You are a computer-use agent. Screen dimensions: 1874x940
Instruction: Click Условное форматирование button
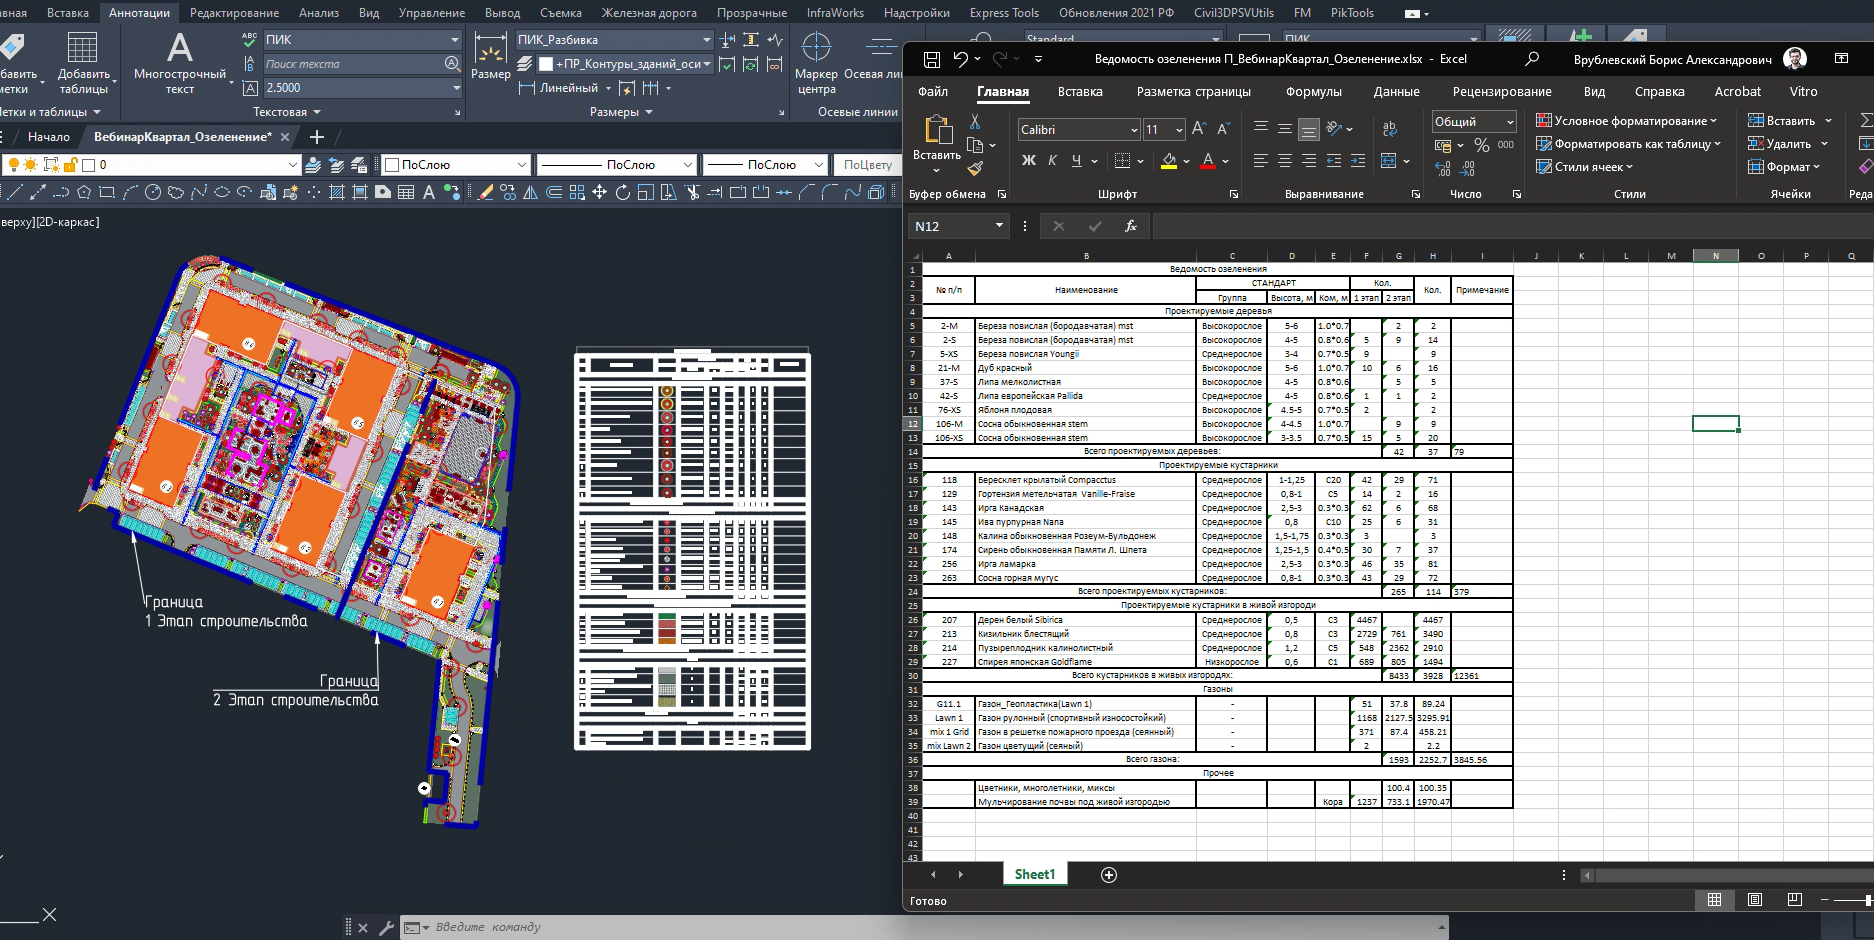1627,121
